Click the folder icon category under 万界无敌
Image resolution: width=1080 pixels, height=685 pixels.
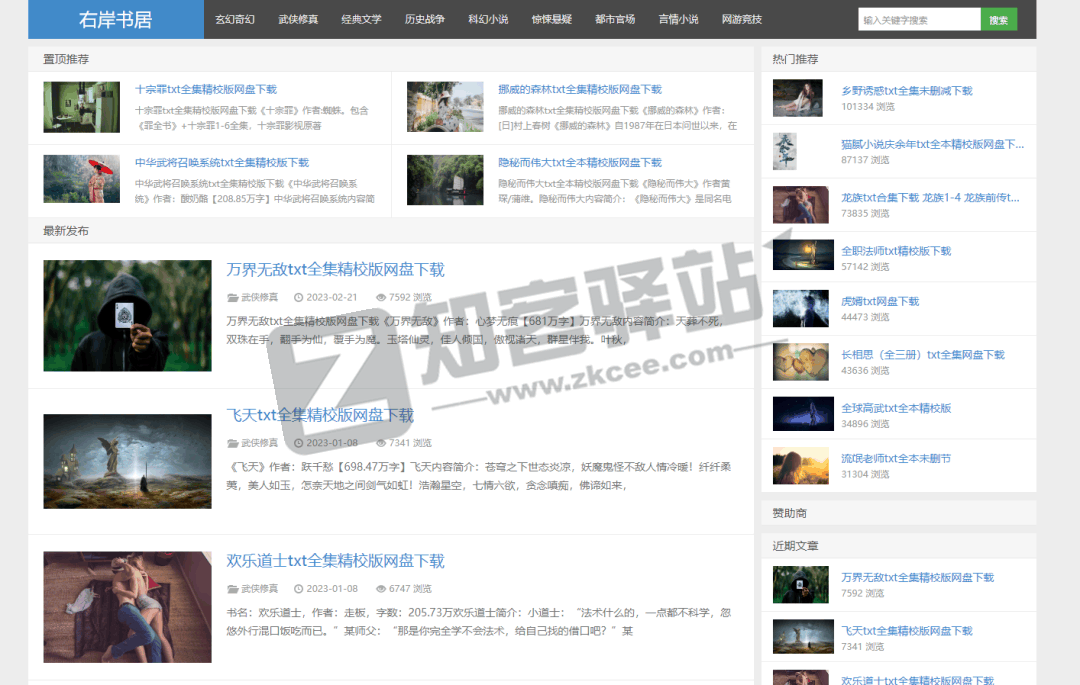(x=233, y=297)
